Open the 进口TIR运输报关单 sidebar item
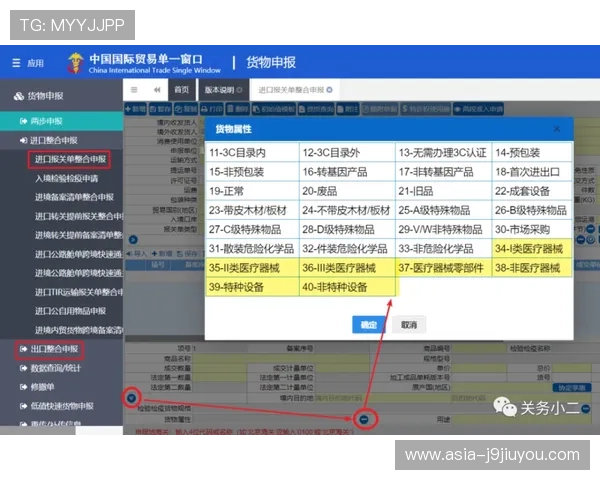 point(78,292)
